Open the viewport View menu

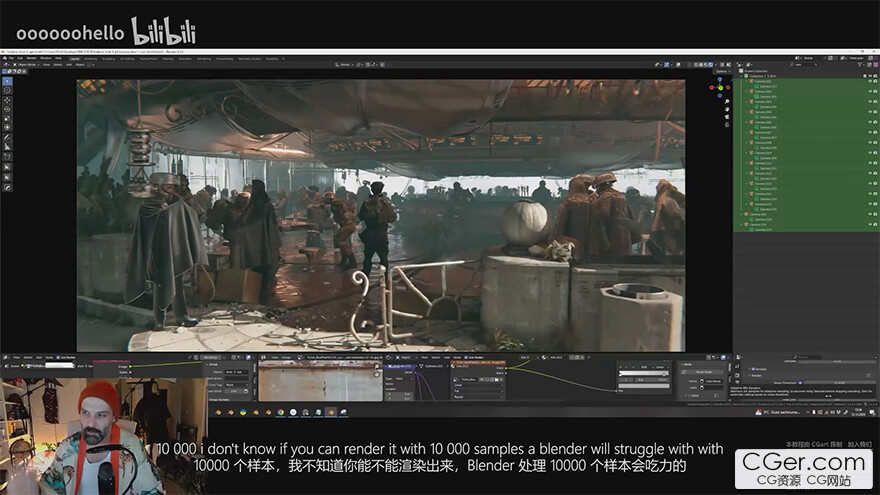click(47, 65)
